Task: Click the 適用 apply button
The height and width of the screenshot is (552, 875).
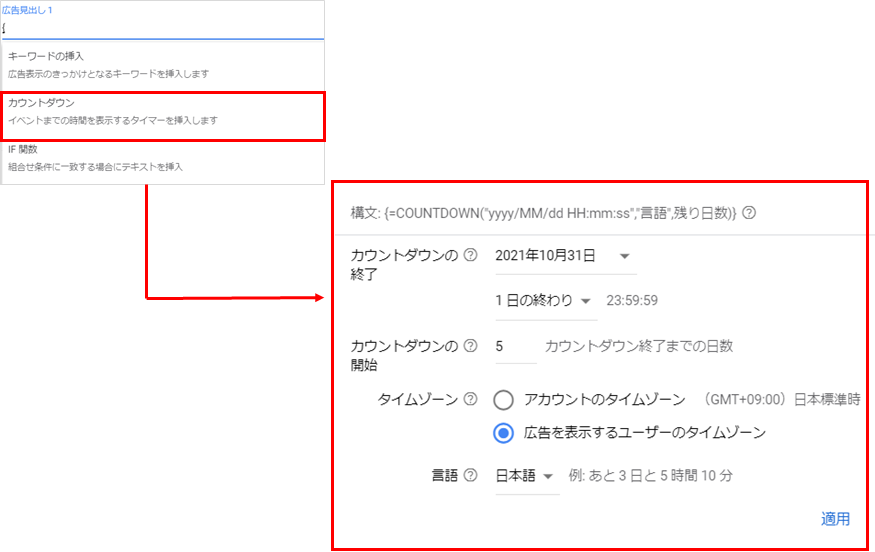Action: point(835,518)
